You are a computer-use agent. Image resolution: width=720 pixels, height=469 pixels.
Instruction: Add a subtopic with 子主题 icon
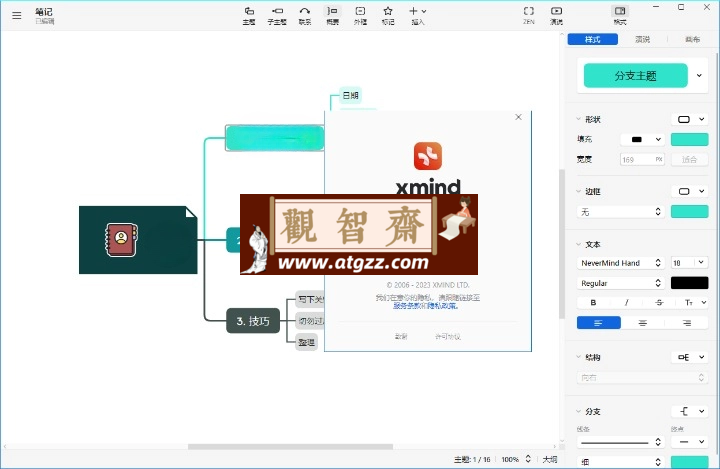277,16
